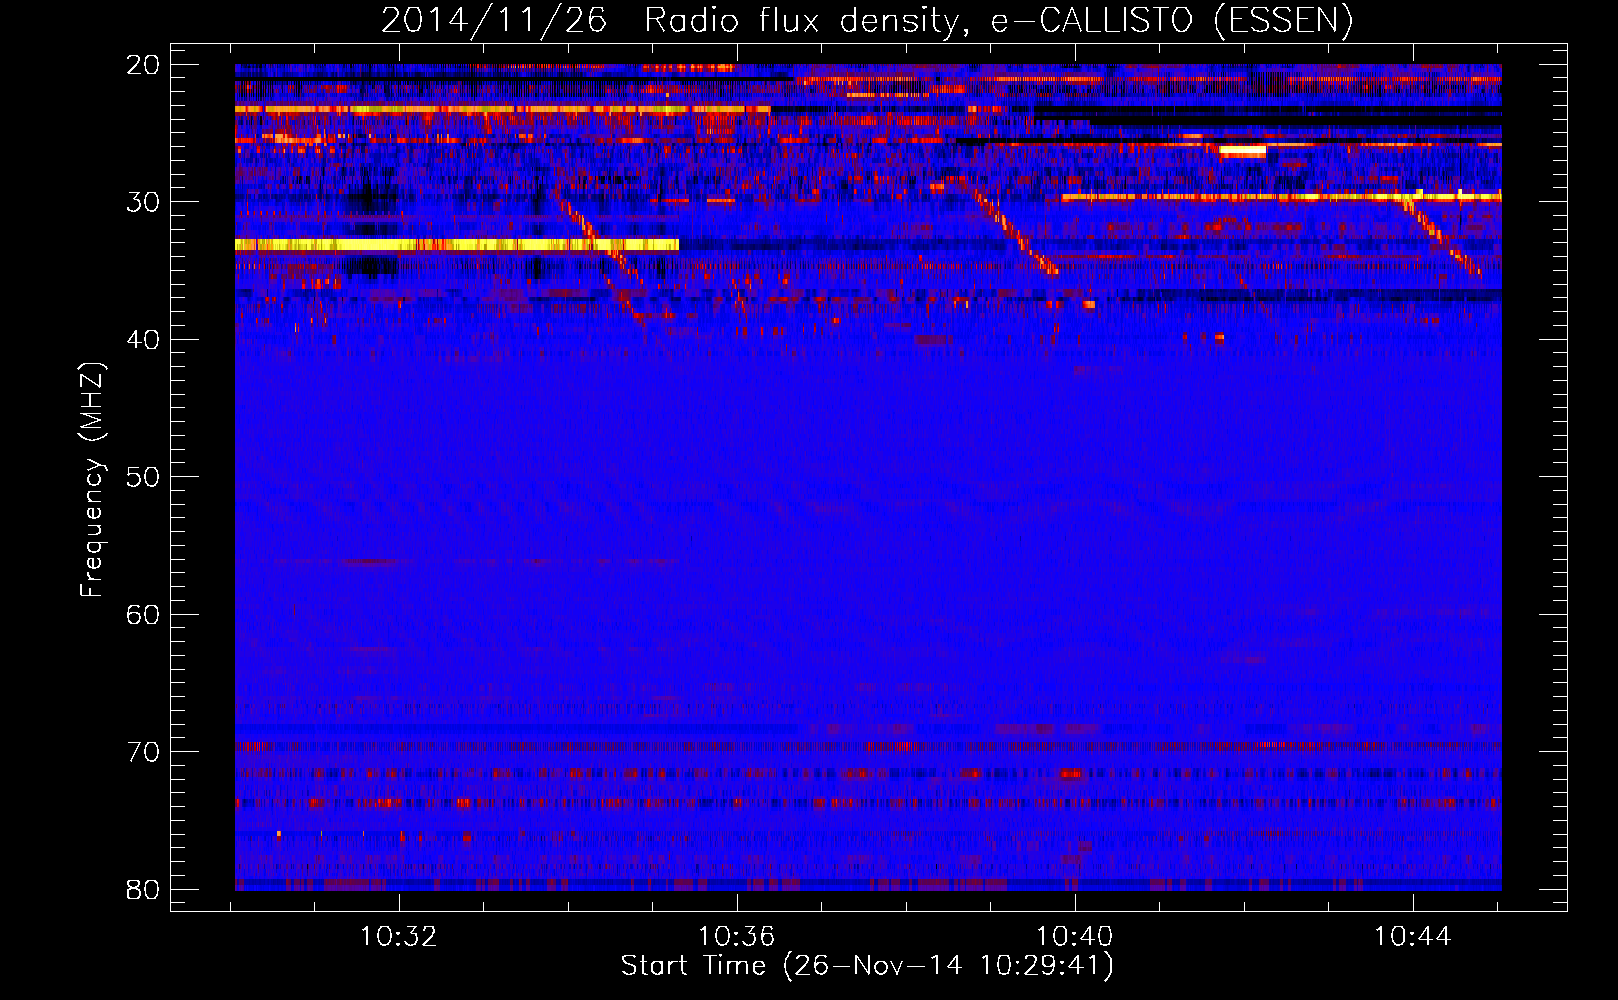Viewport: 1618px width, 1000px height.
Task: Click the 50 MHz frequency tick label
Action: click(143, 477)
